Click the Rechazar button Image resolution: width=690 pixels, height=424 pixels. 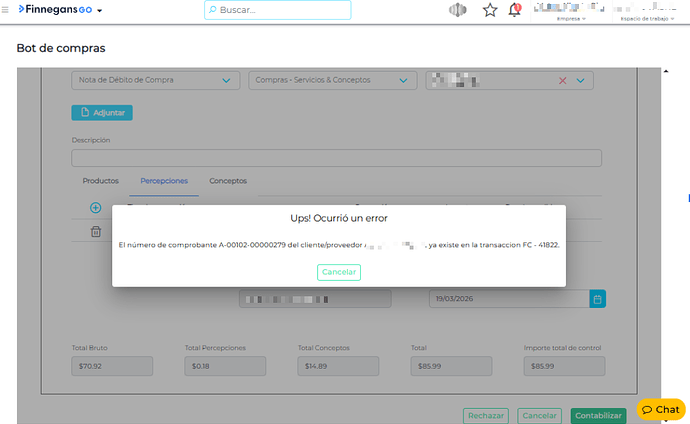(486, 415)
